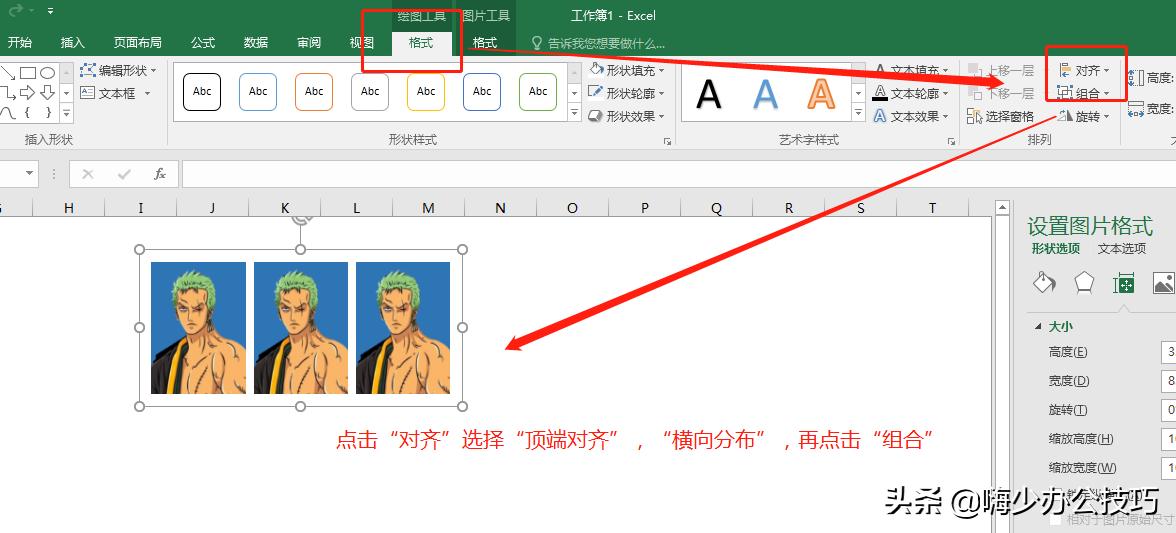This screenshot has height=533, width=1176.
Task: Open the Review (审阅) tab
Action: 309,43
